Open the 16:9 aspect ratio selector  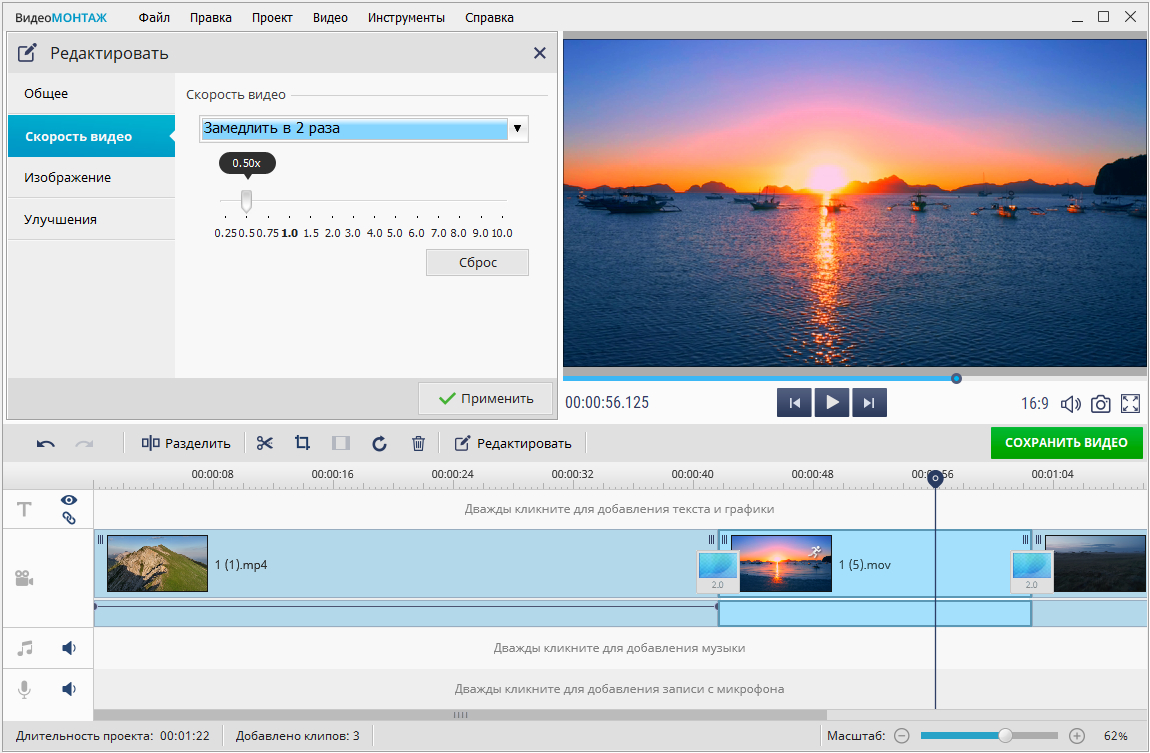(x=1034, y=404)
